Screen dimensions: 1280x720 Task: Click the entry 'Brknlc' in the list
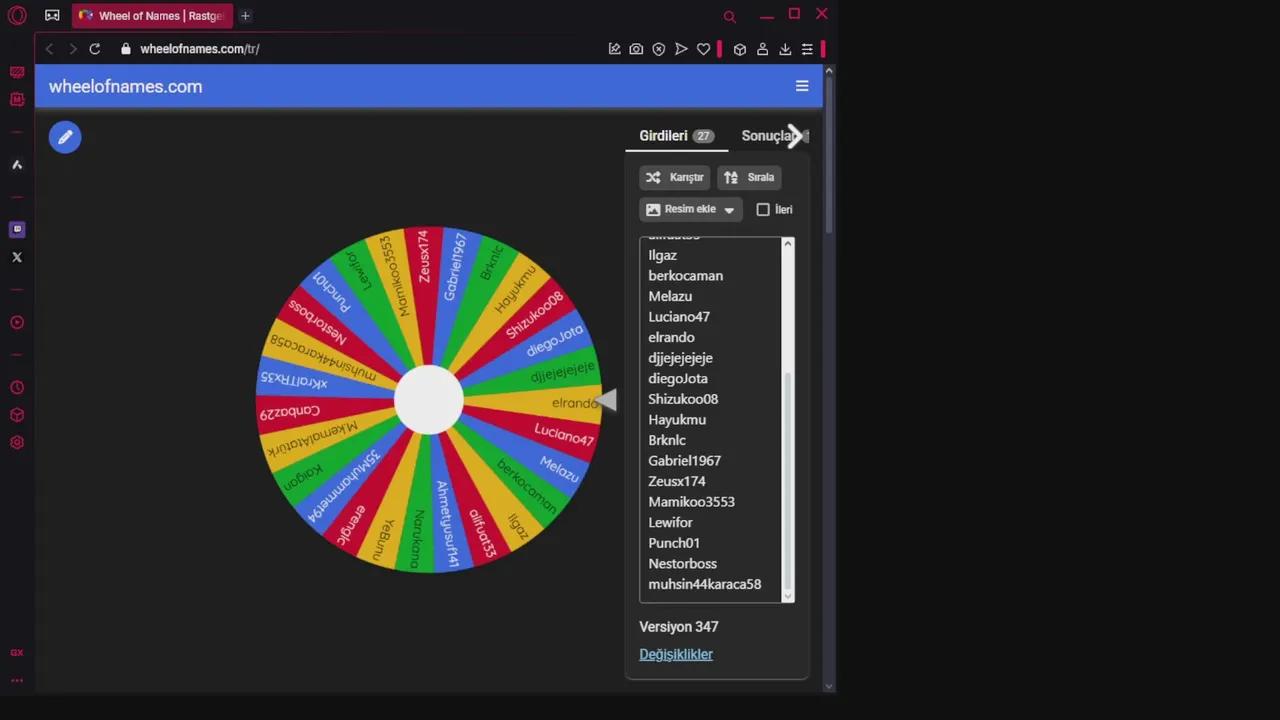pyautogui.click(x=667, y=440)
